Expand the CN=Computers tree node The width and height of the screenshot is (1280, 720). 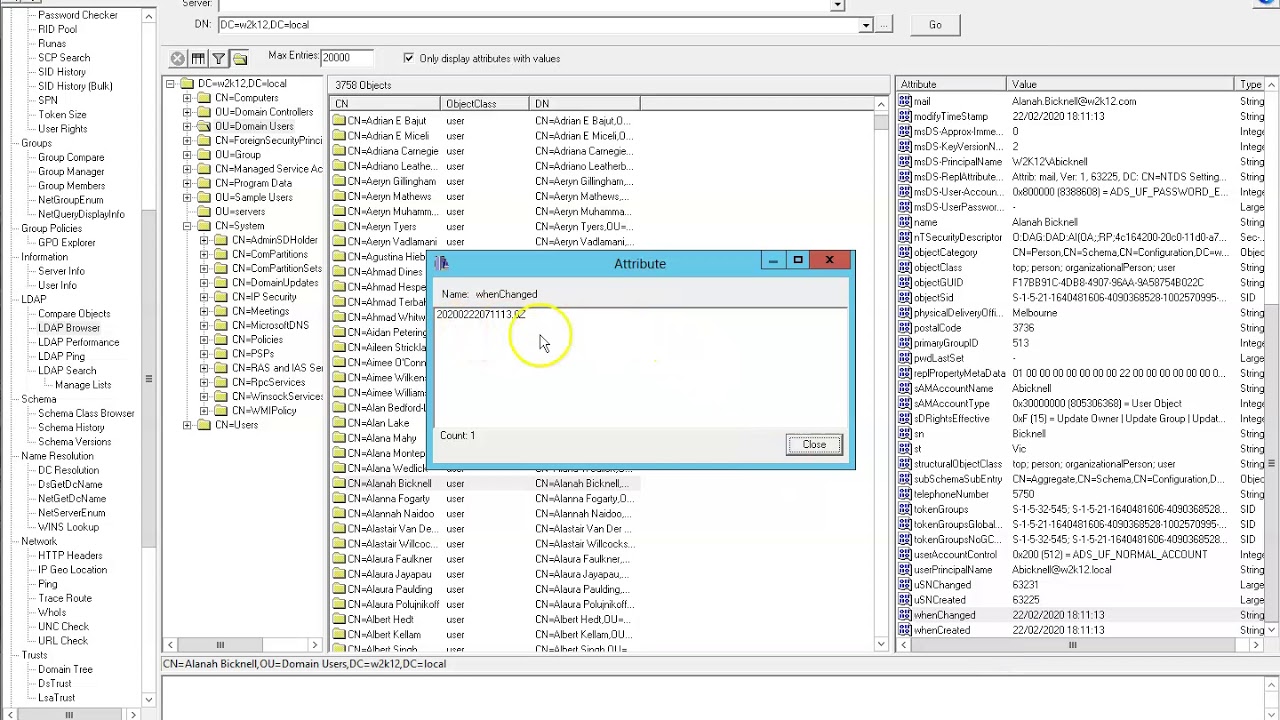(x=187, y=98)
